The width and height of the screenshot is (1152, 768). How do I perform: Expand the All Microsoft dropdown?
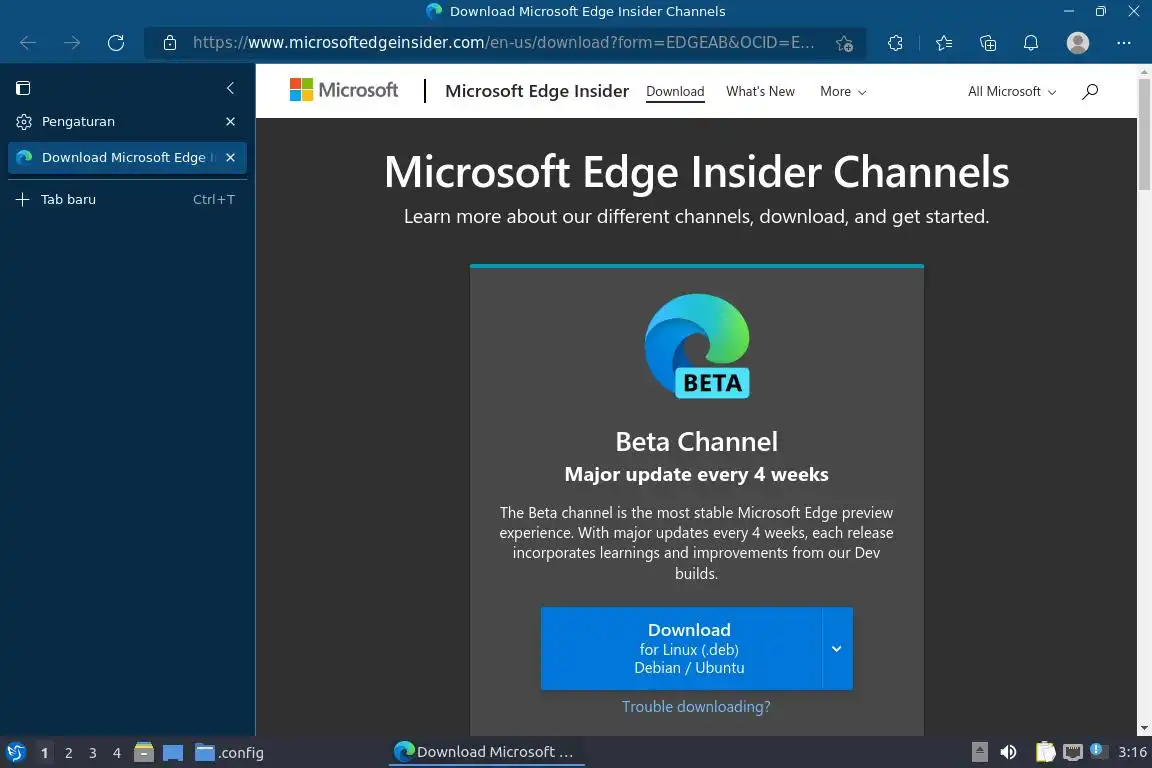click(1012, 91)
